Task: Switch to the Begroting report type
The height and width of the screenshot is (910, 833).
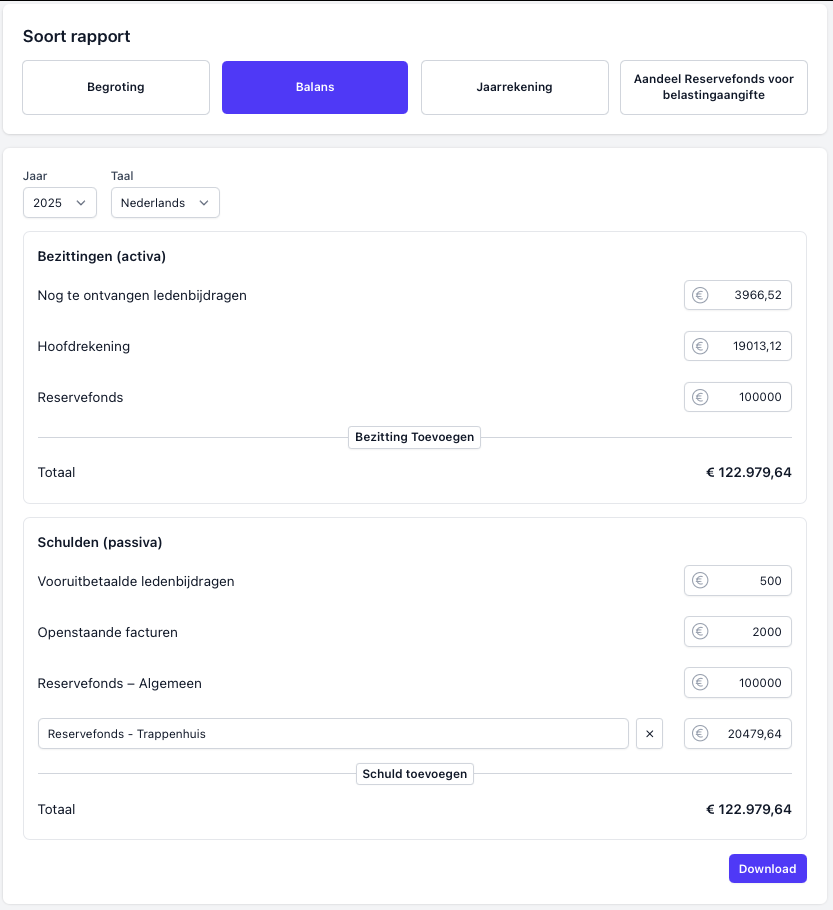Action: (116, 88)
